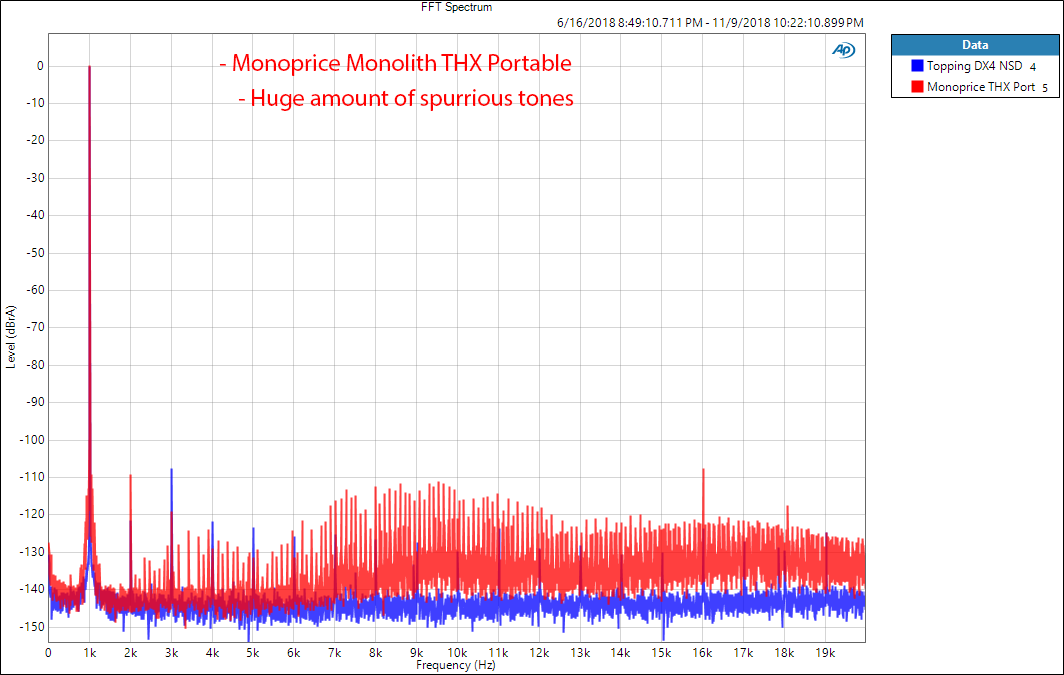
Task: Click the -30 tick on the Level axis
Action: 35,178
